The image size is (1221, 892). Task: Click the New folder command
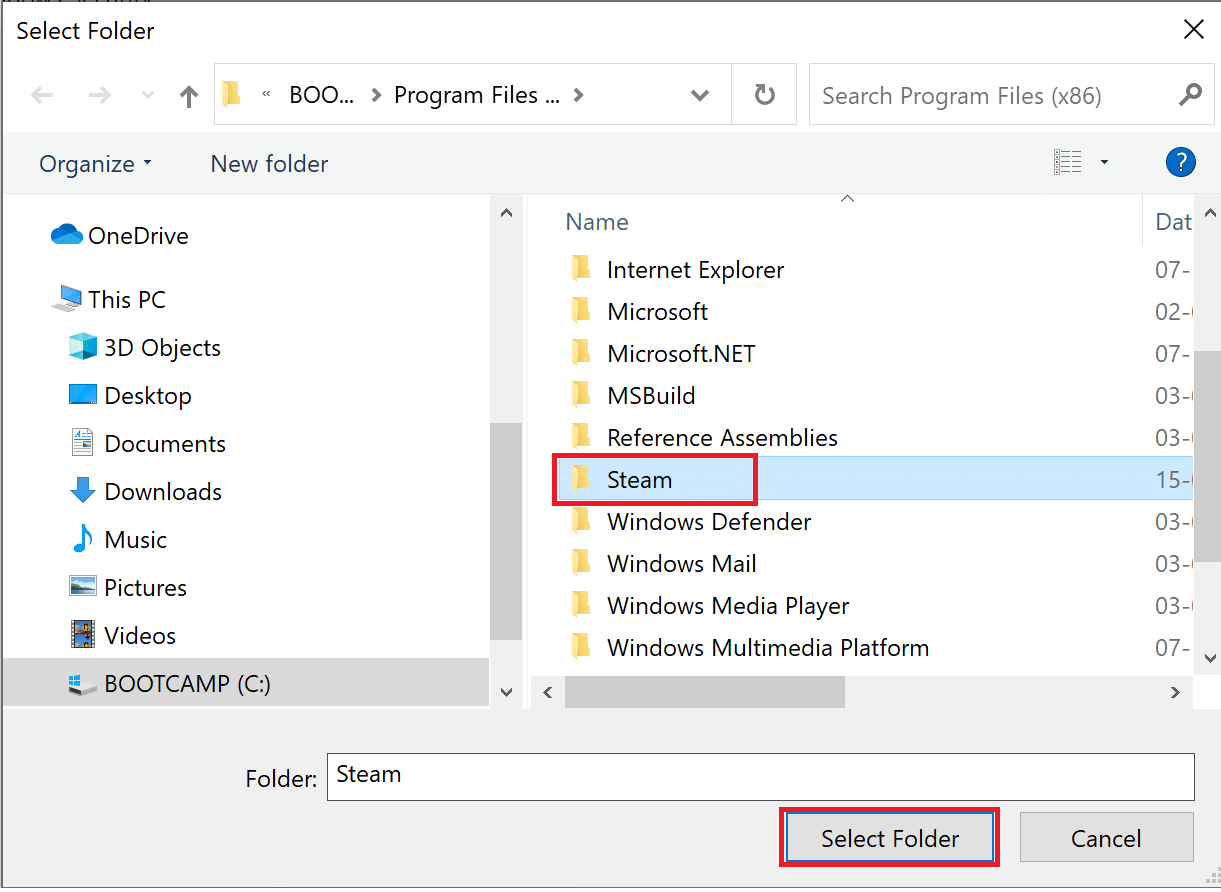(x=268, y=163)
